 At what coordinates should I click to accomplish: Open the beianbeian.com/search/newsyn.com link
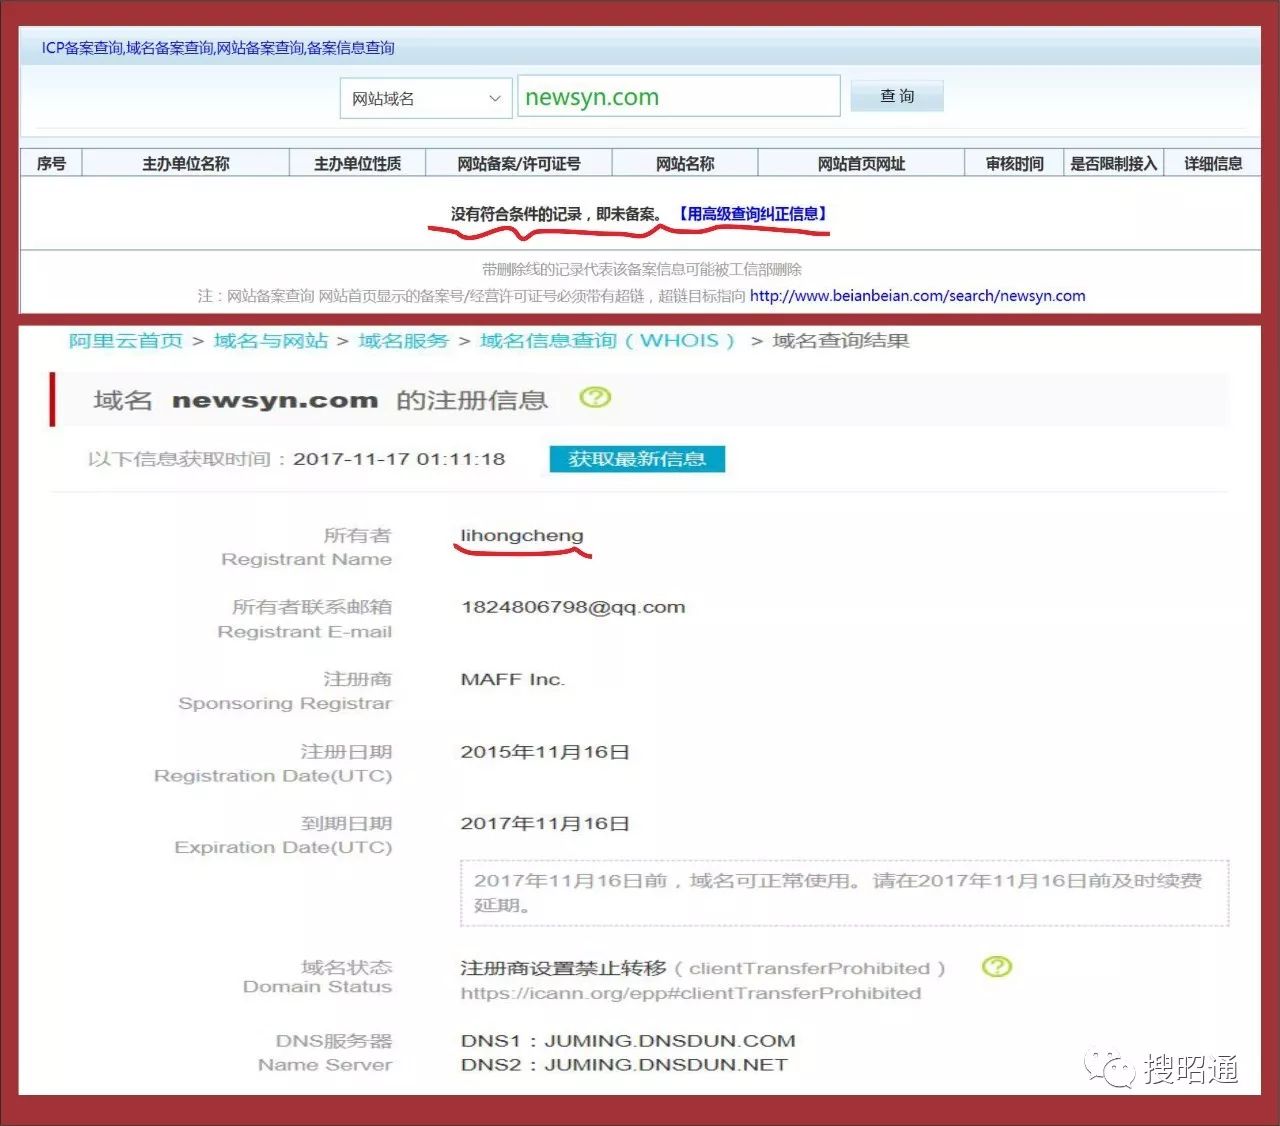tap(917, 296)
